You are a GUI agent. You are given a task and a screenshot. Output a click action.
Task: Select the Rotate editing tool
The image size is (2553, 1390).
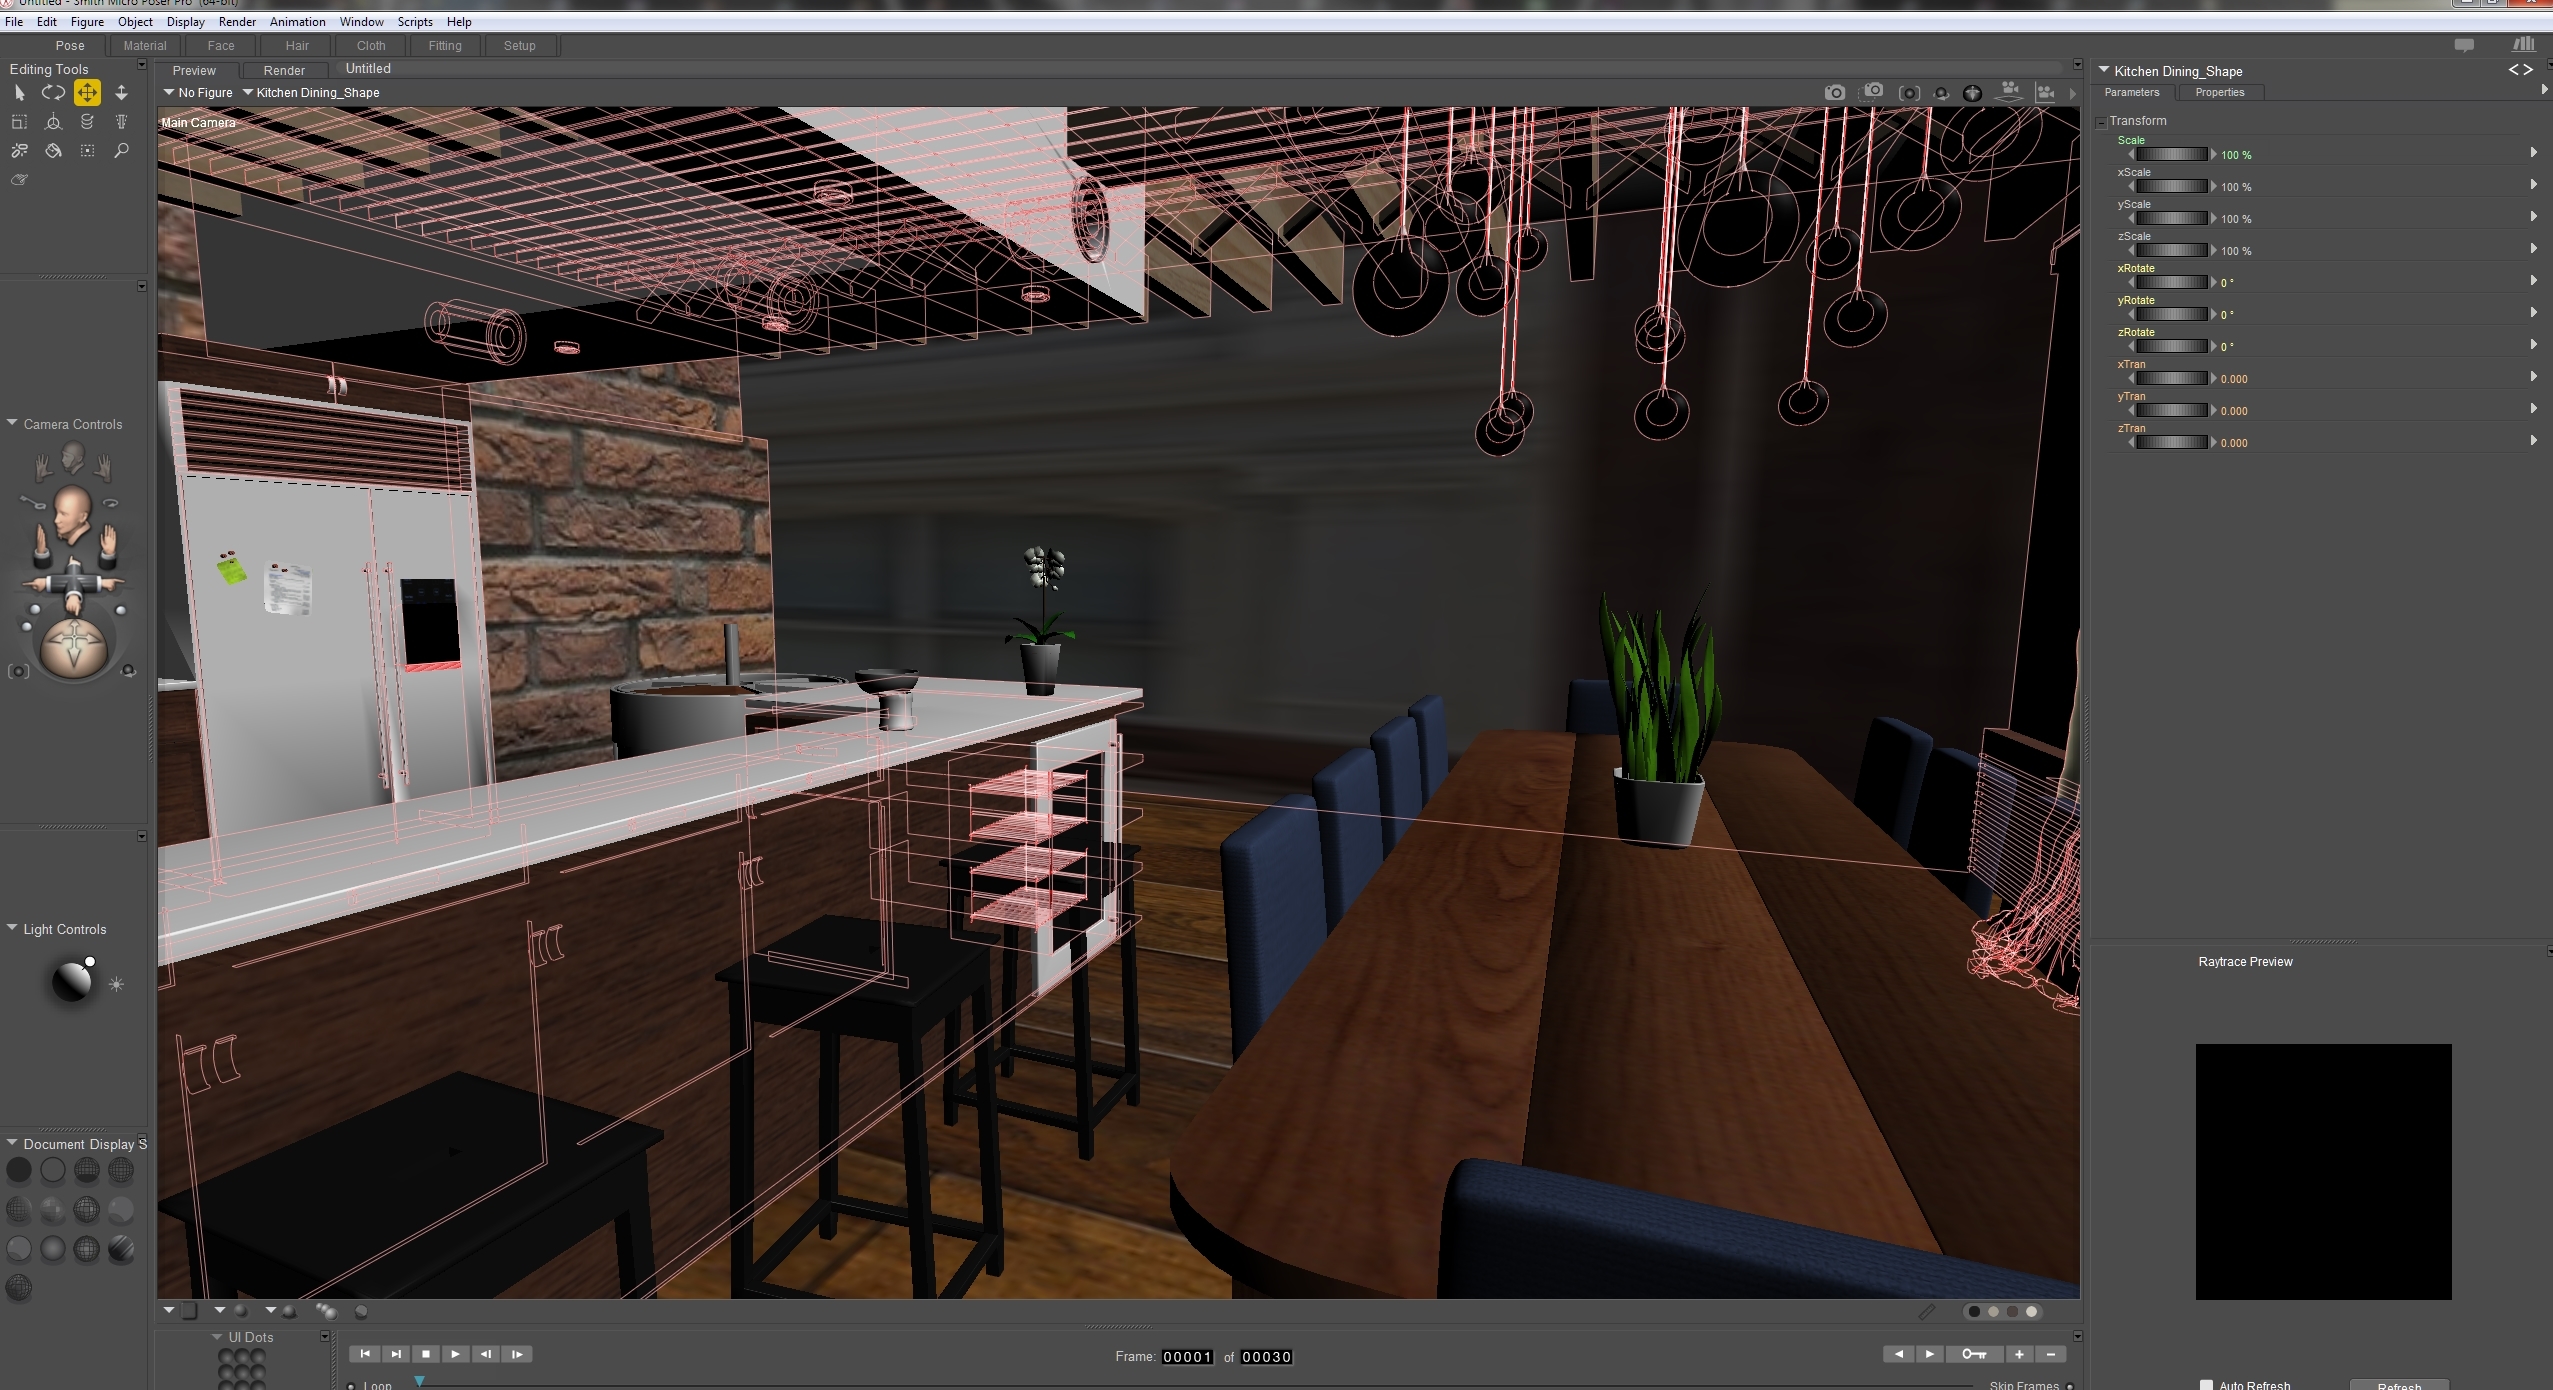(53, 93)
